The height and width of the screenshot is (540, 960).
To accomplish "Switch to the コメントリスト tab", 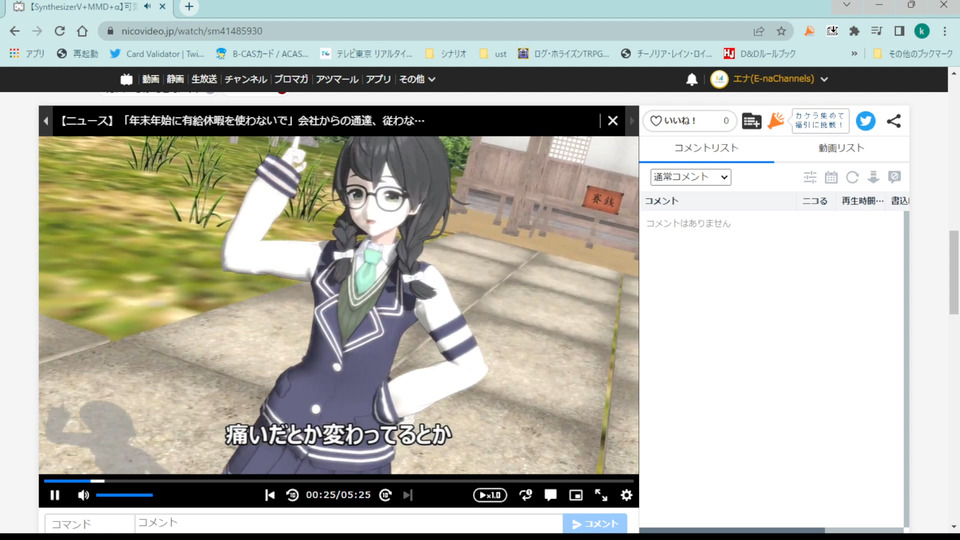I will click(x=706, y=148).
